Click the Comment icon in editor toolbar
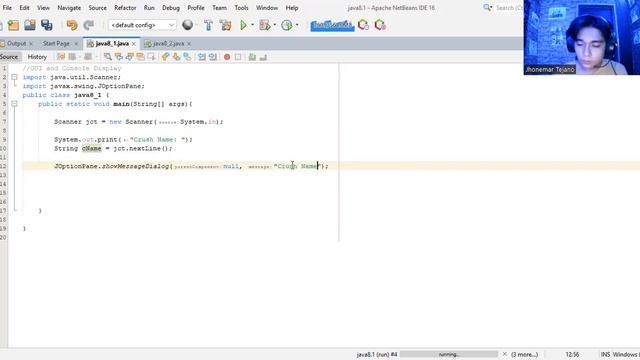640x360 pixels. click(x=252, y=57)
